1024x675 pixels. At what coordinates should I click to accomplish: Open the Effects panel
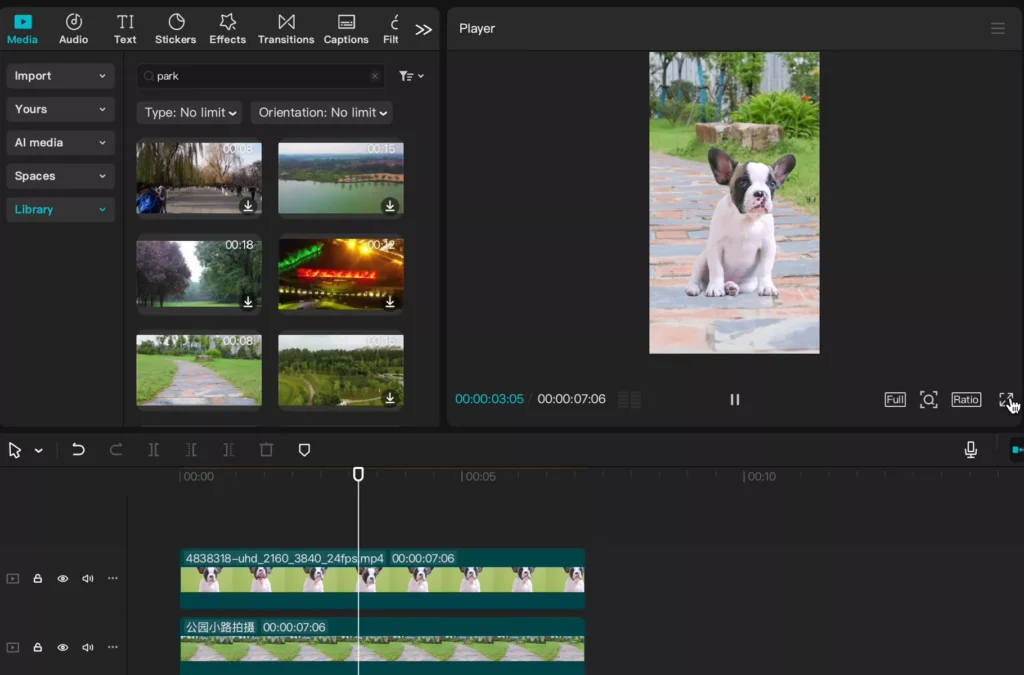[227, 29]
